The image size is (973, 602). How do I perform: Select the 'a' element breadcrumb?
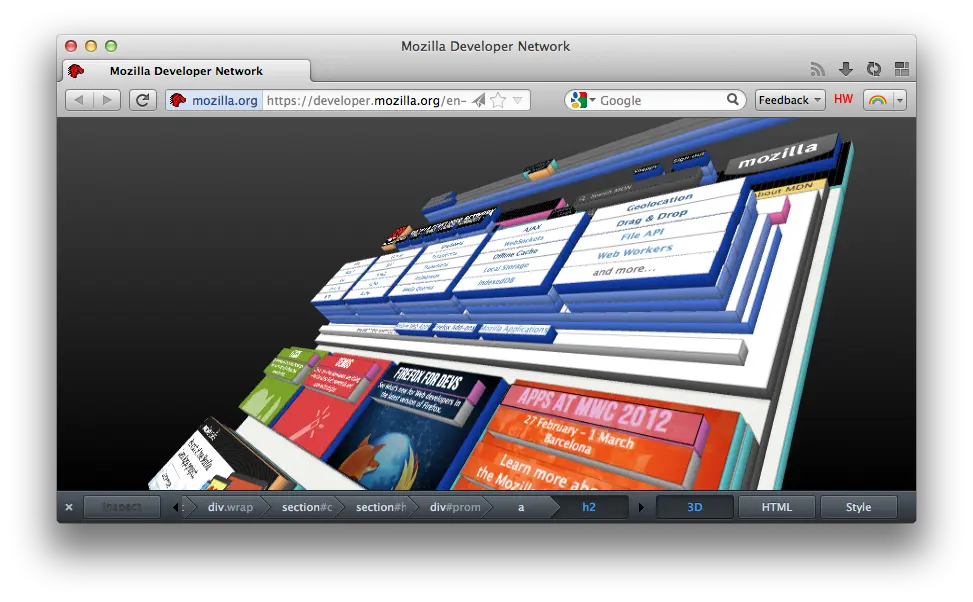(x=521, y=507)
